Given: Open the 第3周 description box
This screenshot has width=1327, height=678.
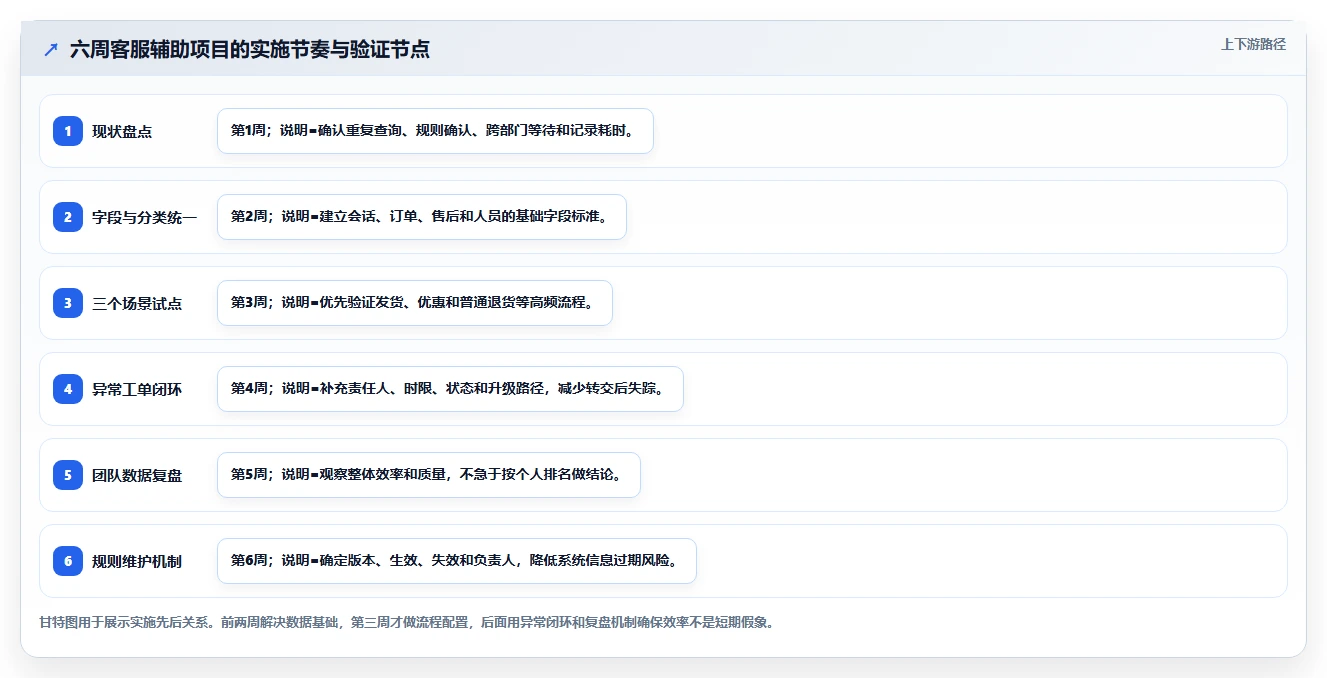Looking at the screenshot, I should point(415,303).
